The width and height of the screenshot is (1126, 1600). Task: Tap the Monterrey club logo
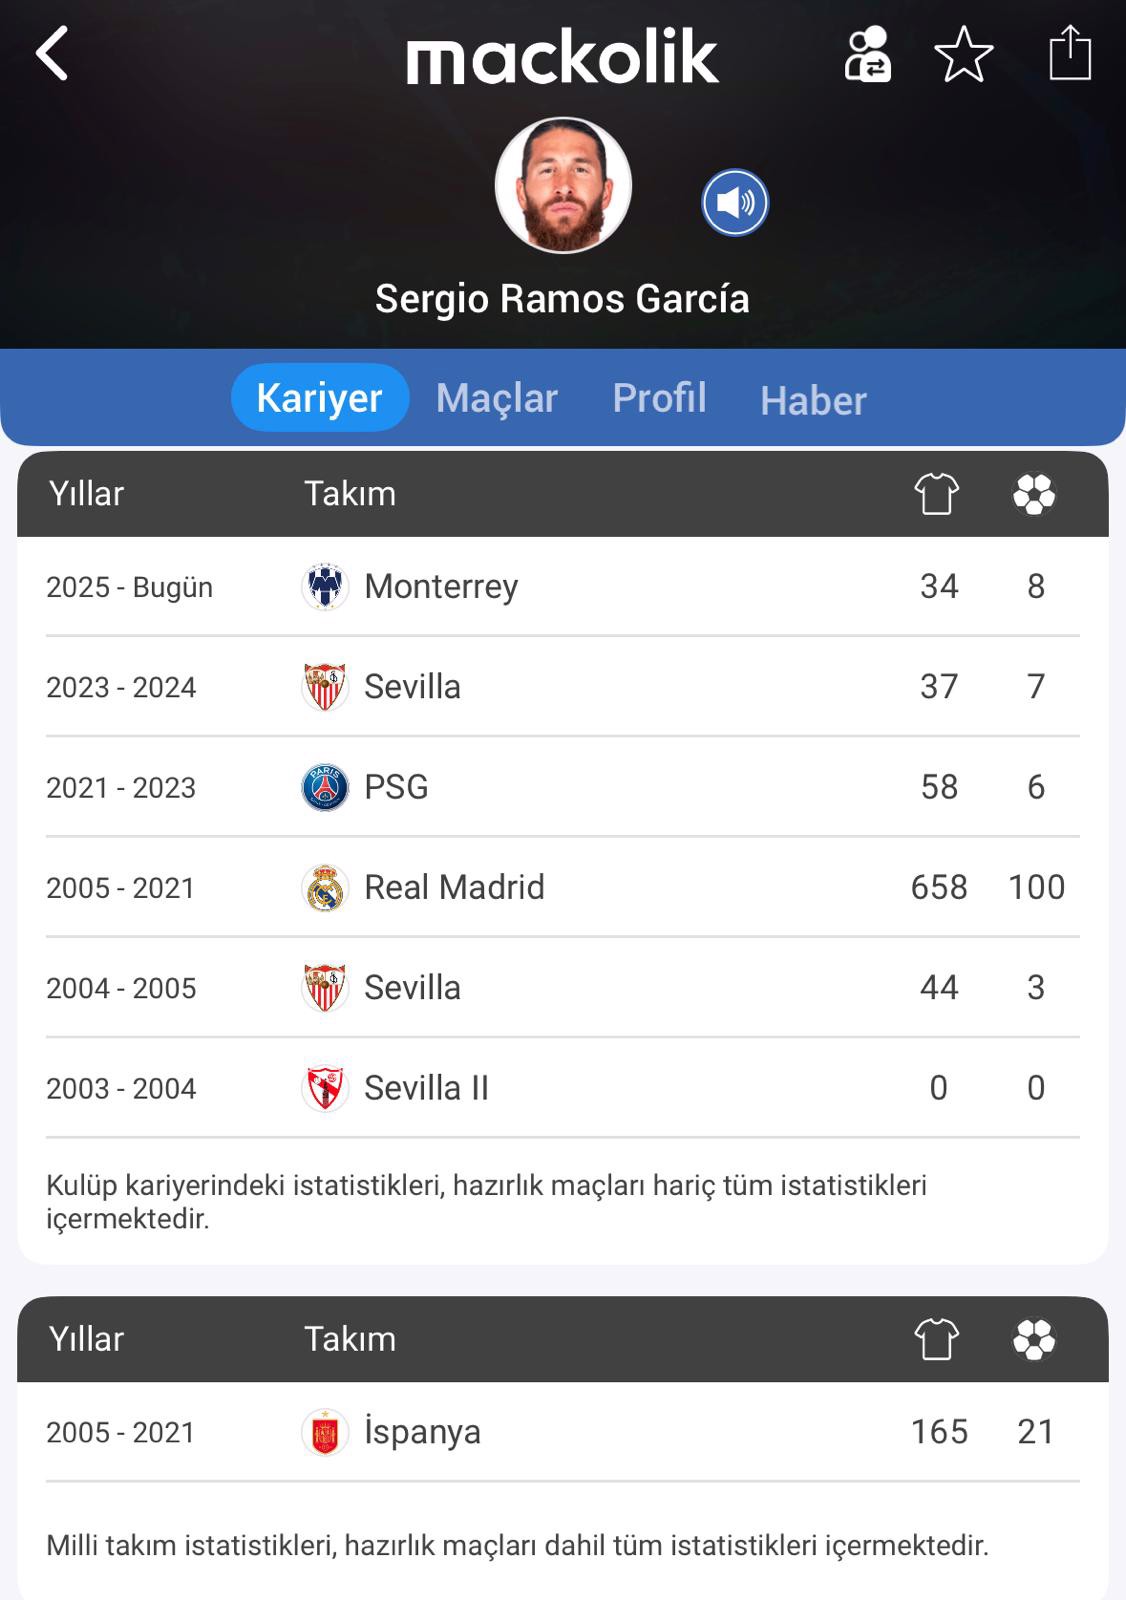coord(325,587)
